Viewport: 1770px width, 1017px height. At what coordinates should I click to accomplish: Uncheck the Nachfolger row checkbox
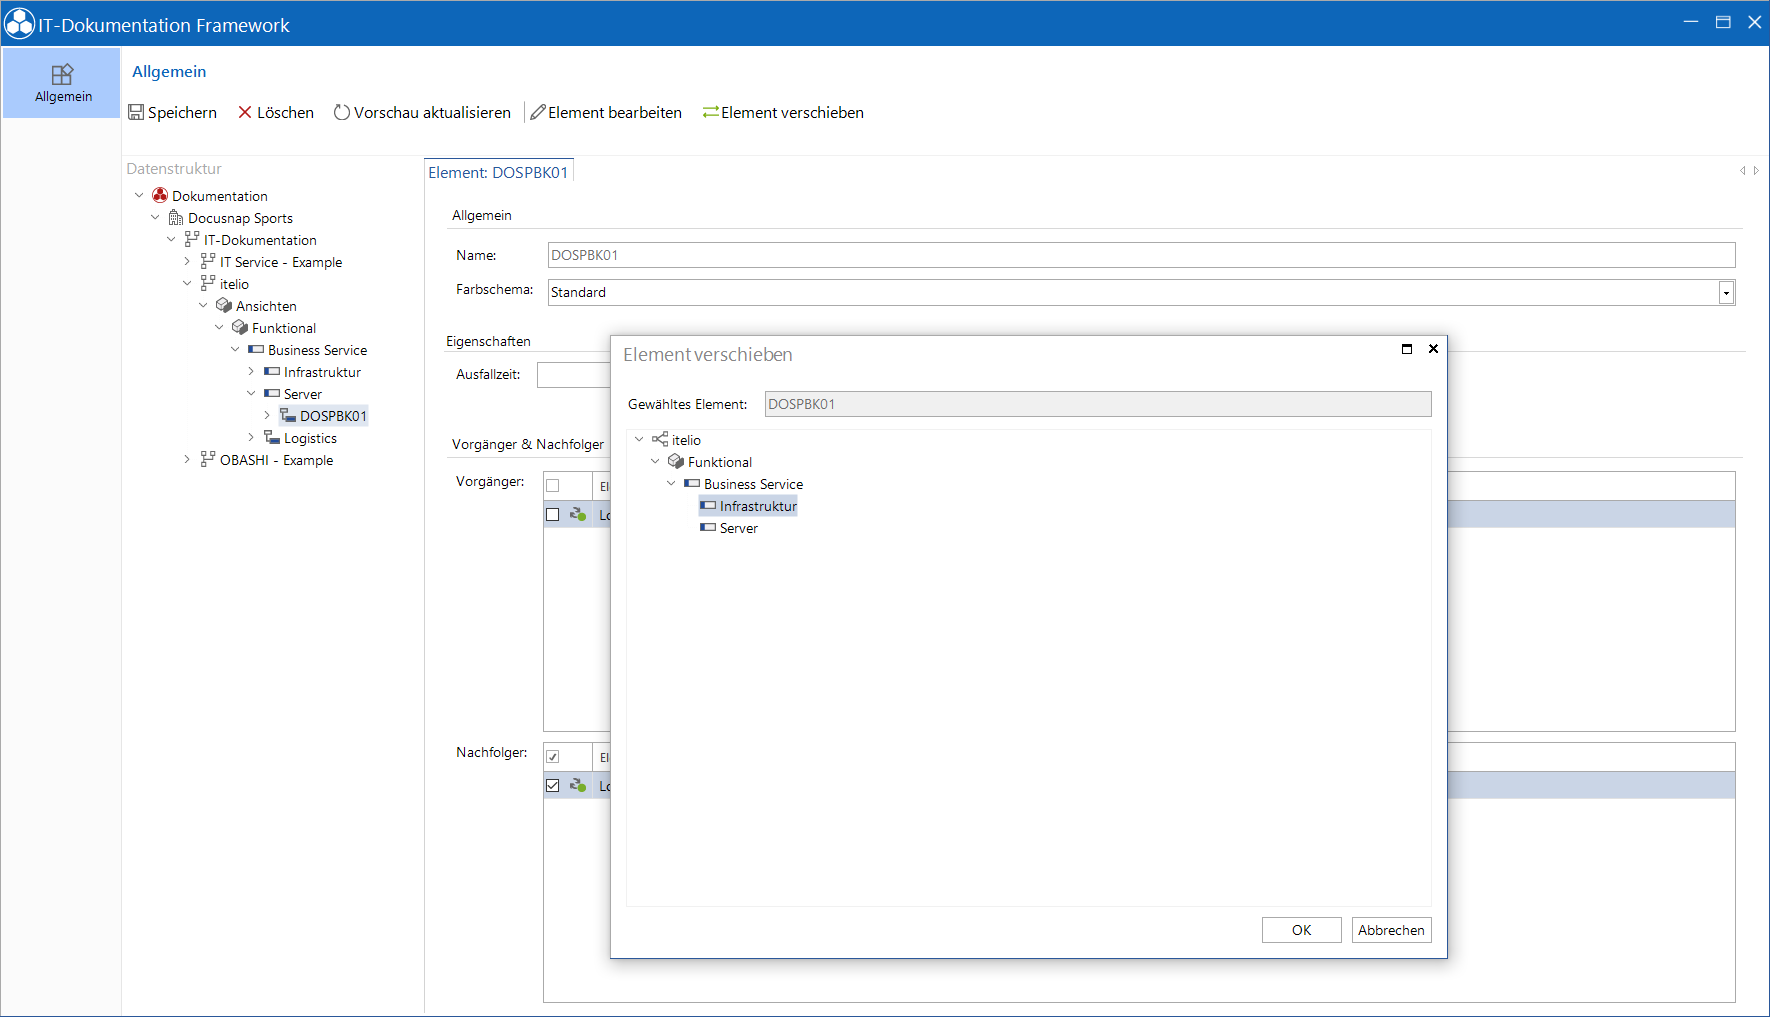click(552, 786)
